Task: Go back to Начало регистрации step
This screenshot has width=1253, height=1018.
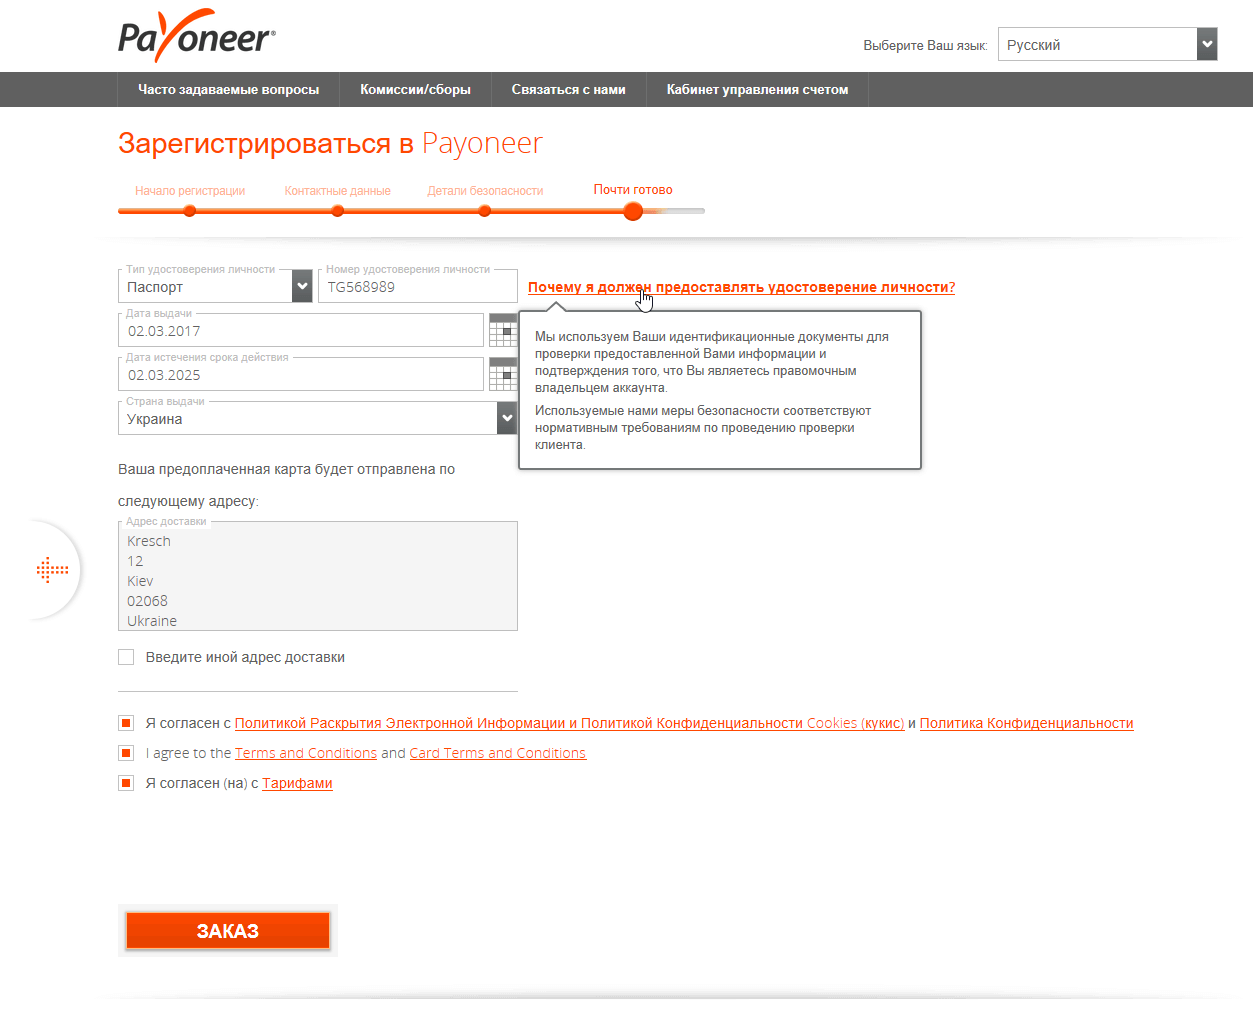Action: pyautogui.click(x=190, y=190)
